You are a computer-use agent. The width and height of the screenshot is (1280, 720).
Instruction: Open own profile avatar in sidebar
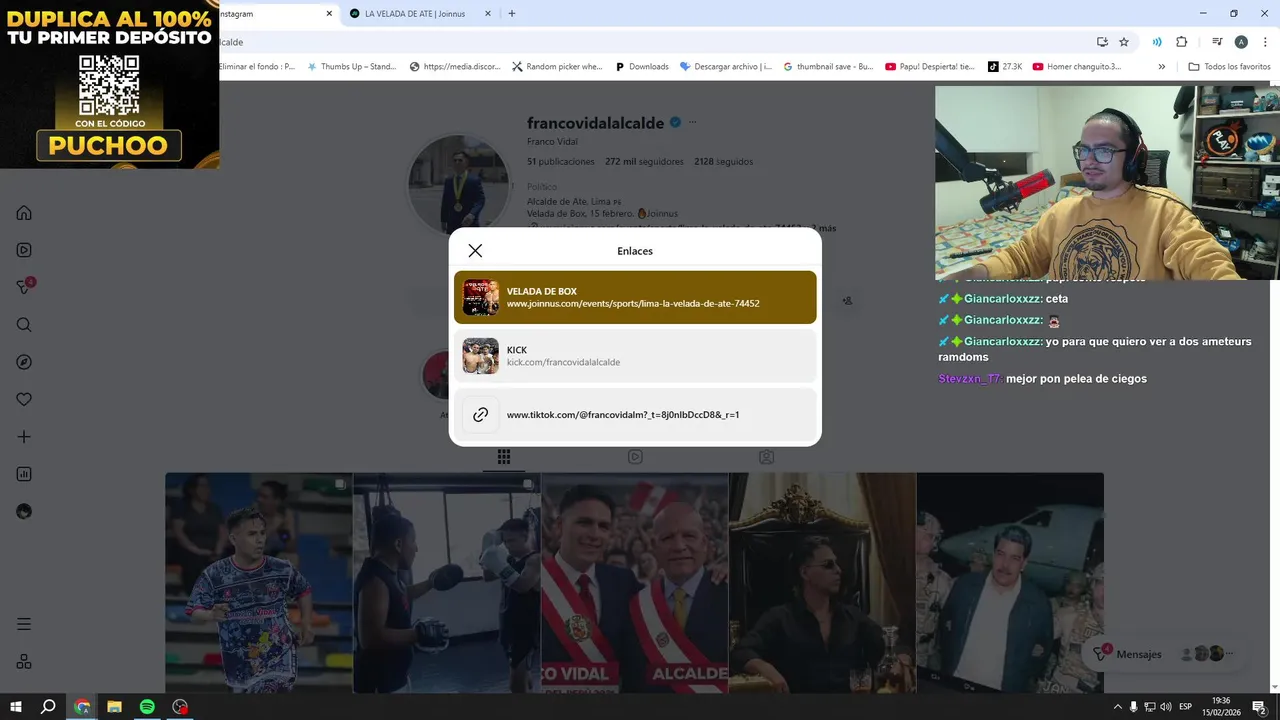click(24, 511)
